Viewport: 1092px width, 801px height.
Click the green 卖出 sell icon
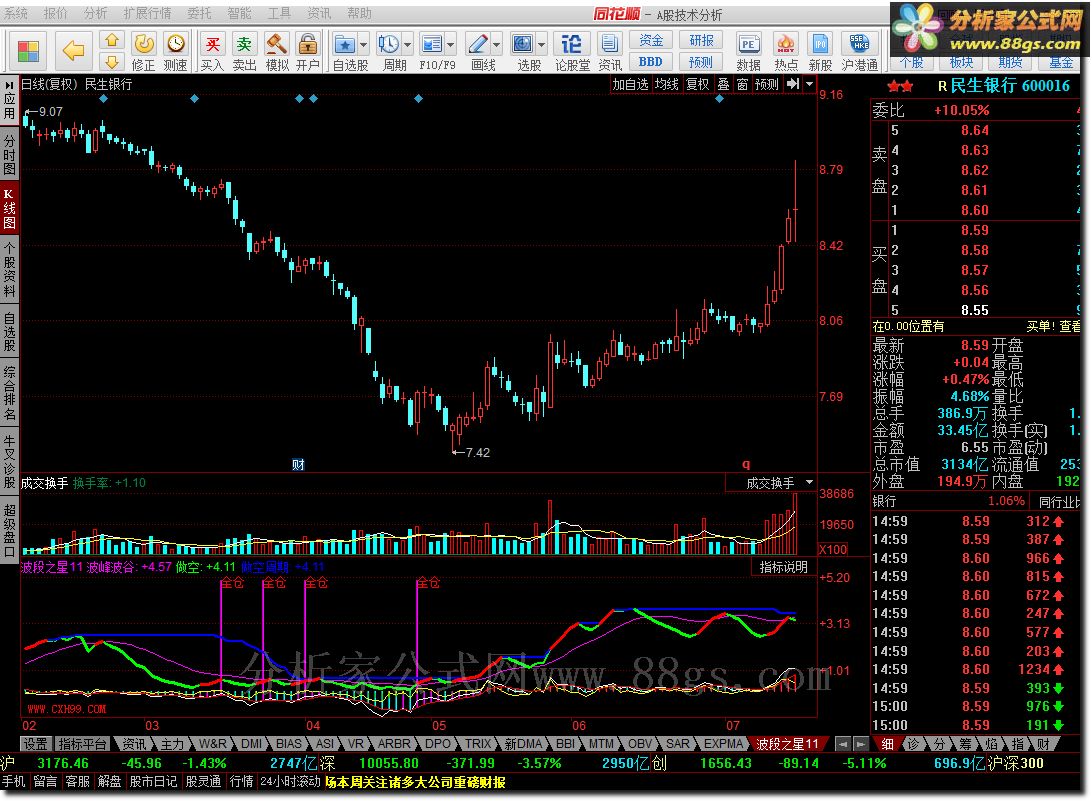click(x=244, y=44)
